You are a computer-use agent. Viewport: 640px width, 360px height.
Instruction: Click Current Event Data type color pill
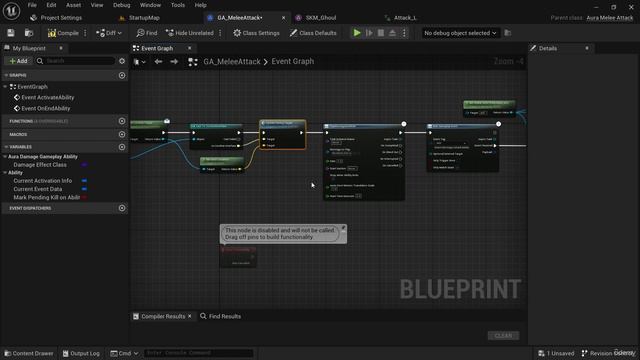[x=84, y=189]
